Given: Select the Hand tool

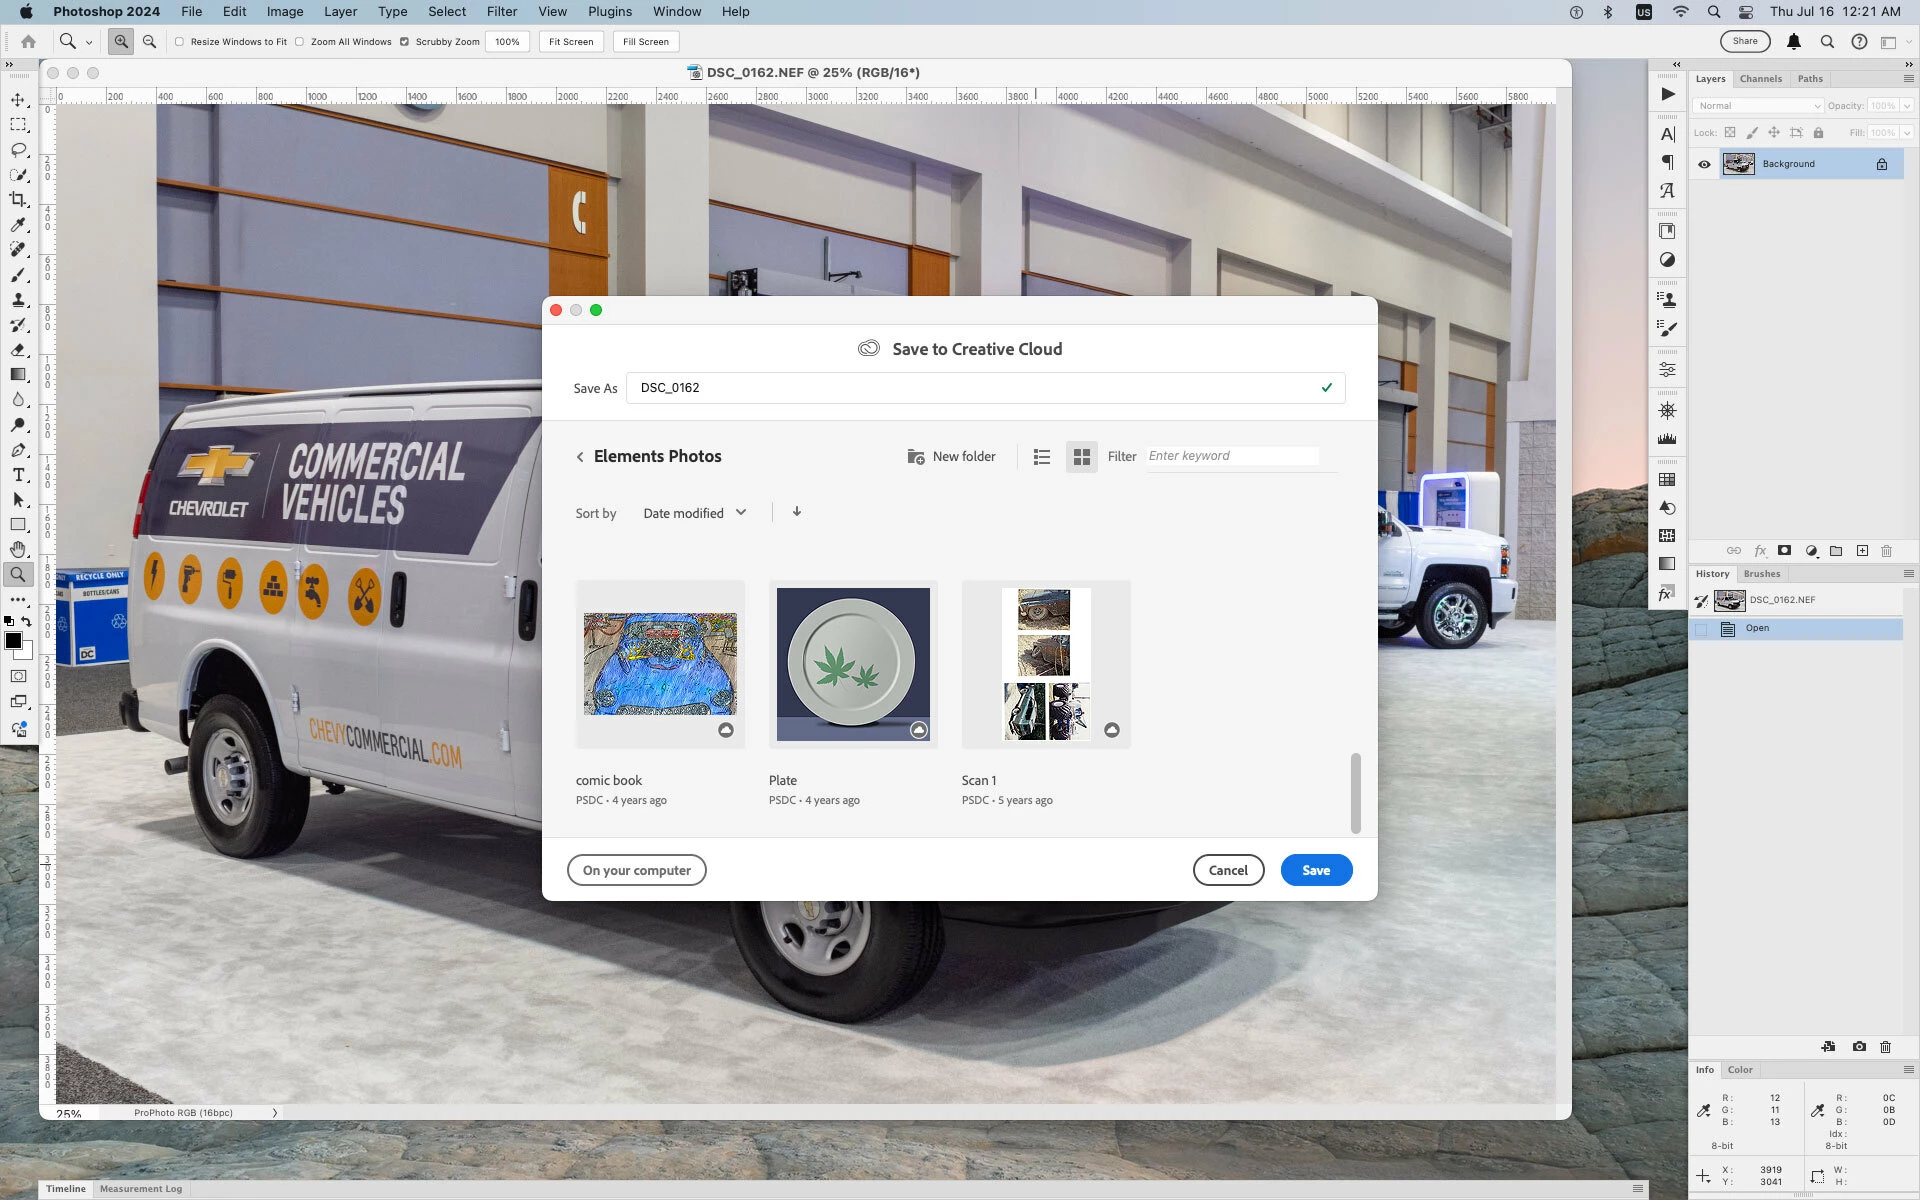Looking at the screenshot, I should [18, 550].
